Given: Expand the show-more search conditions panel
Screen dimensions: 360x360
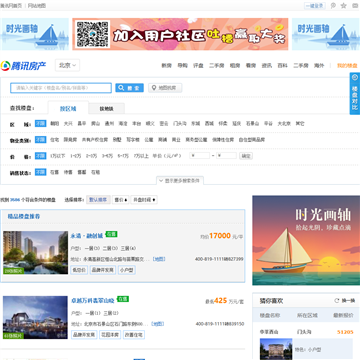Looking at the screenshot, I should pos(180,181).
